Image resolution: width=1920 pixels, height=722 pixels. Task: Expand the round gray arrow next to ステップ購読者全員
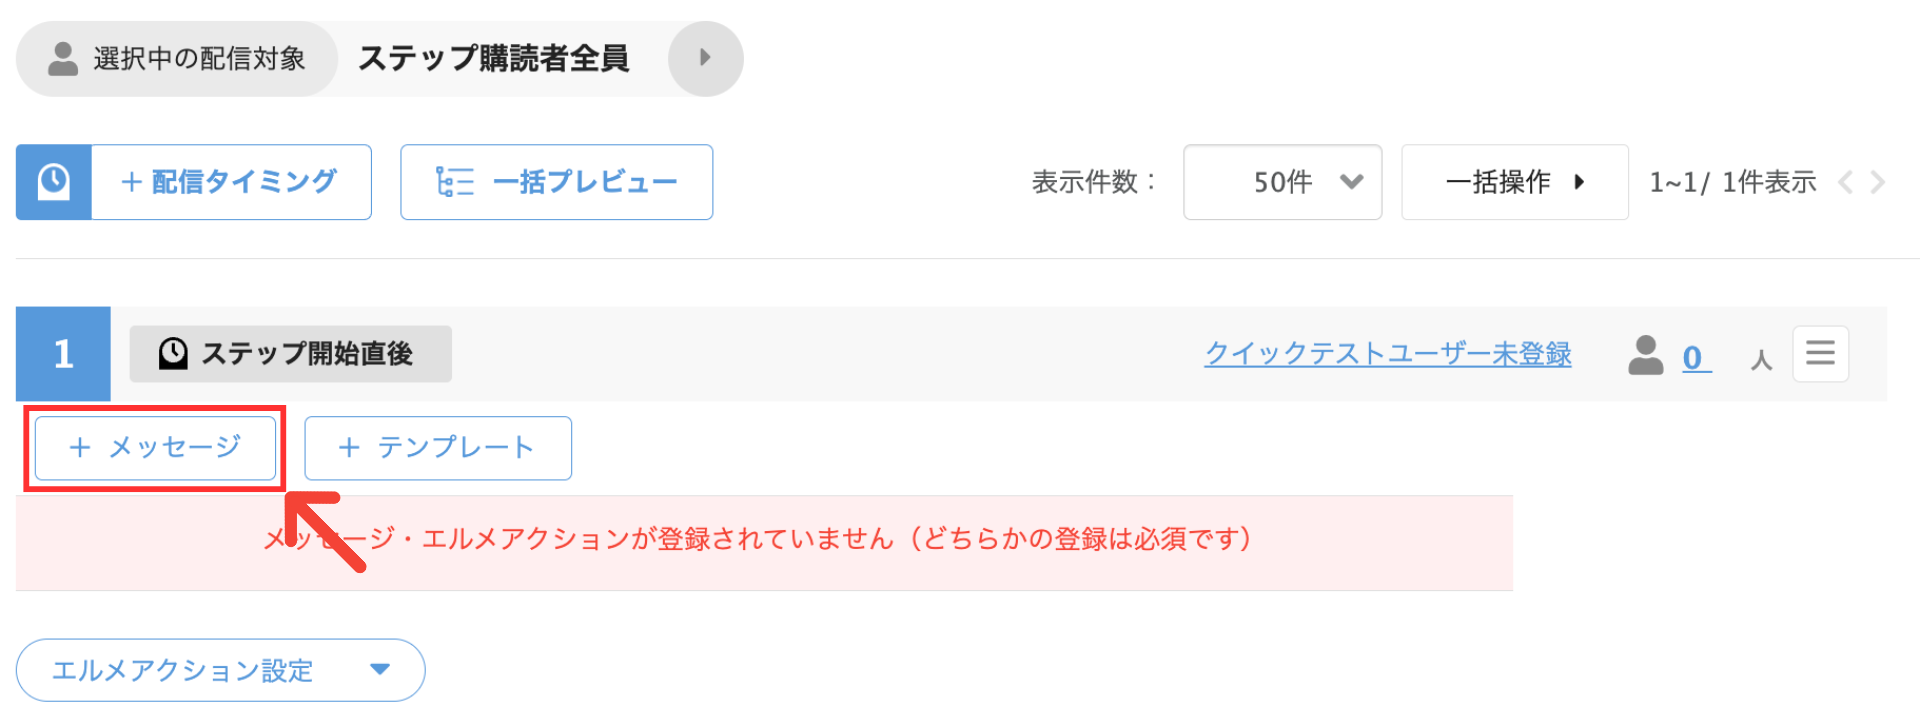tap(705, 58)
